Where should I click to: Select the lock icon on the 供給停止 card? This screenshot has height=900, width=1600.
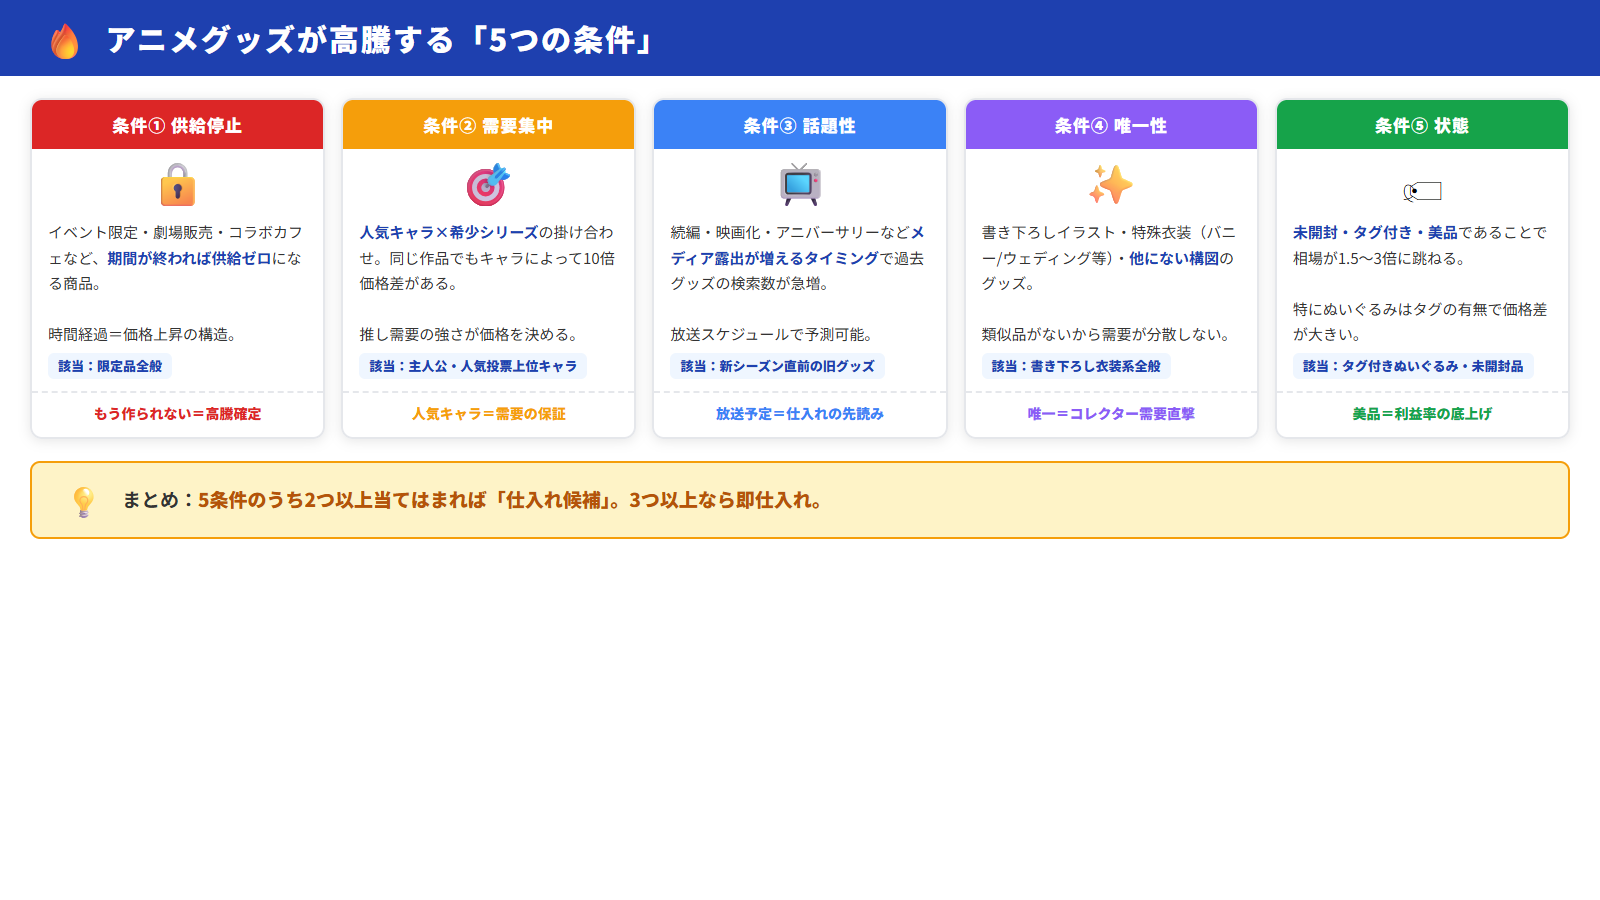[176, 186]
